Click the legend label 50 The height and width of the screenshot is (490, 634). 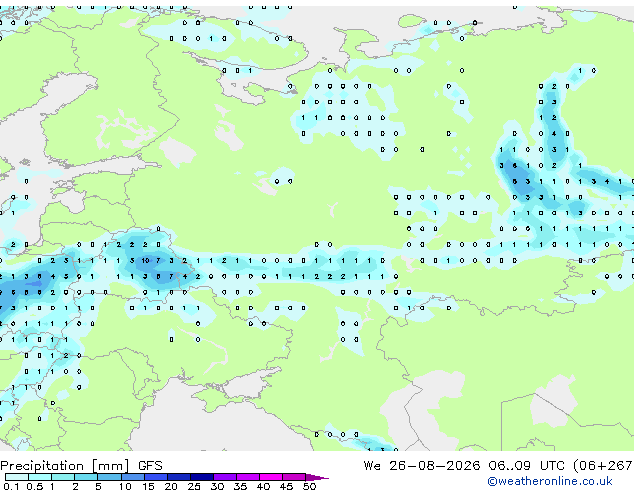309,486
